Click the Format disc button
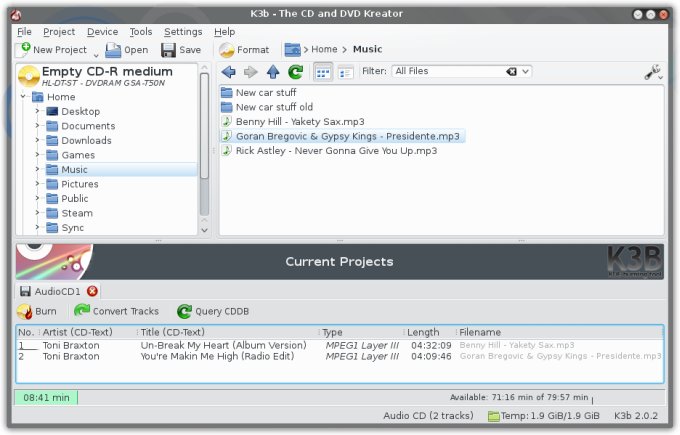The height and width of the screenshot is (435, 680). click(x=244, y=50)
